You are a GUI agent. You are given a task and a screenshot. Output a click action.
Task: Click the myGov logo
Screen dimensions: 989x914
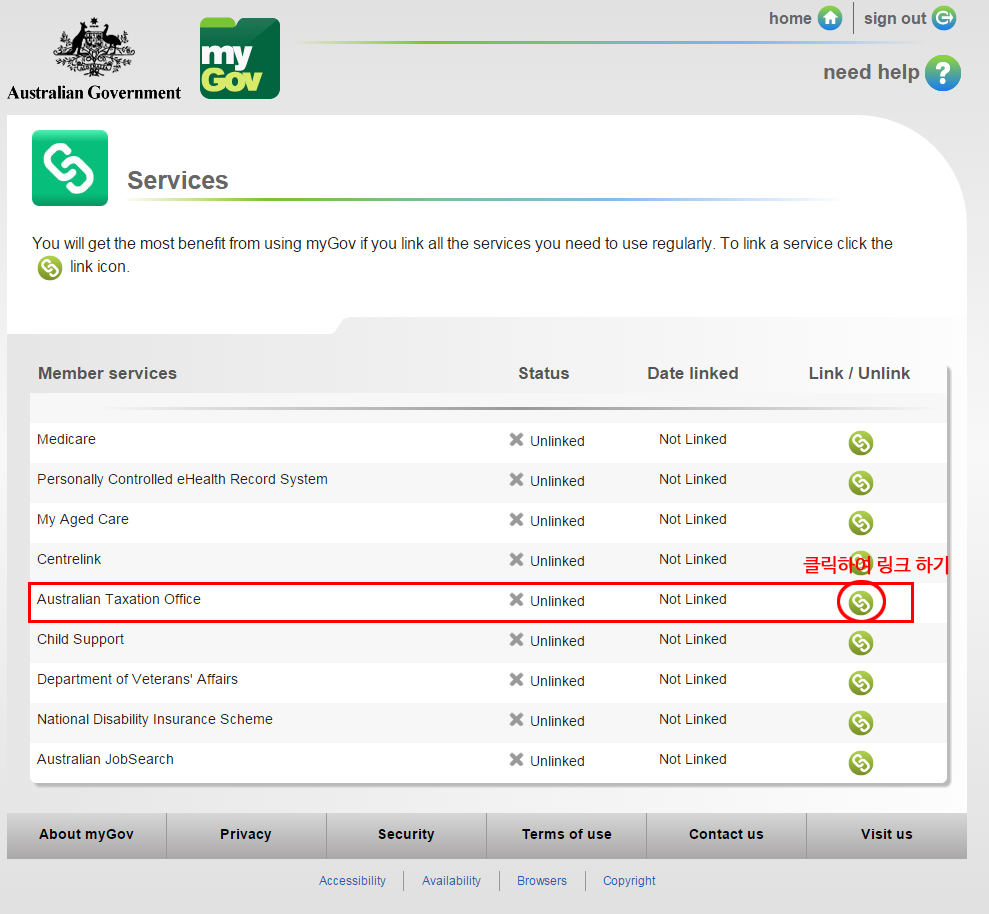[240, 58]
